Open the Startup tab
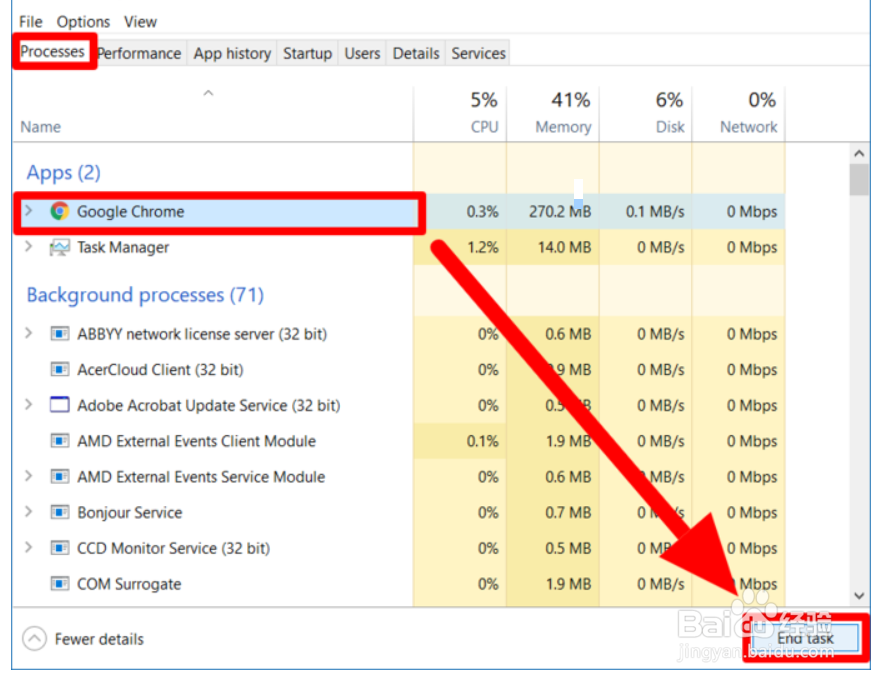The image size is (883, 682). (x=307, y=53)
